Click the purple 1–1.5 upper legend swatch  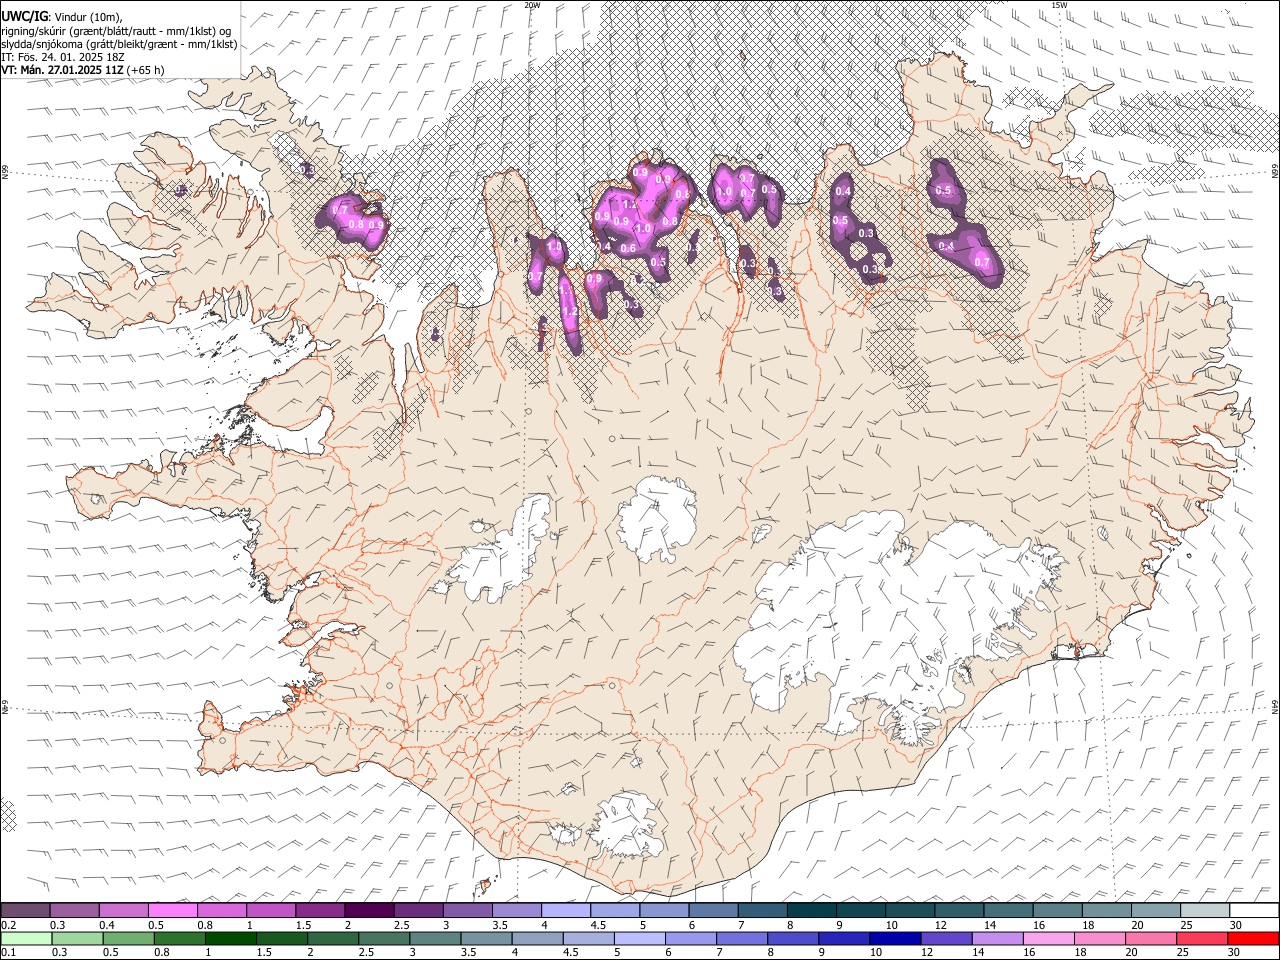coord(271,910)
